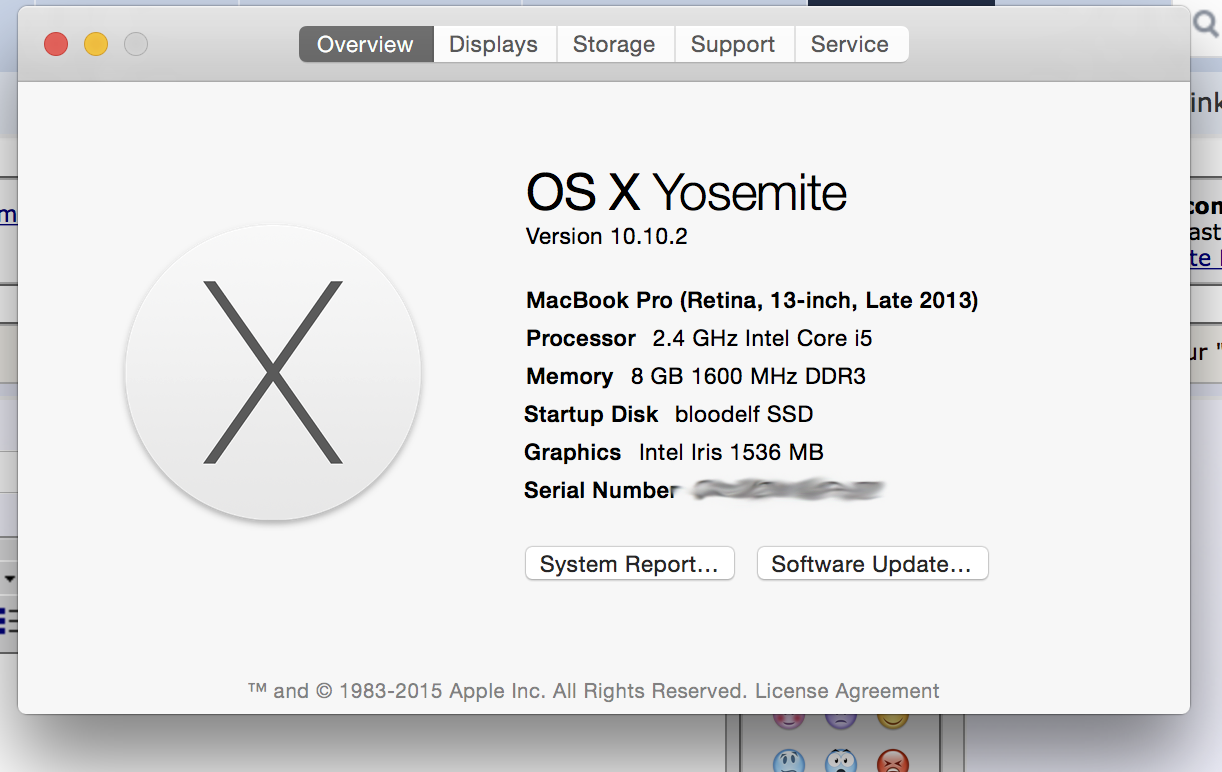The height and width of the screenshot is (772, 1222).
Task: Open the Support tab
Action: pyautogui.click(x=733, y=44)
